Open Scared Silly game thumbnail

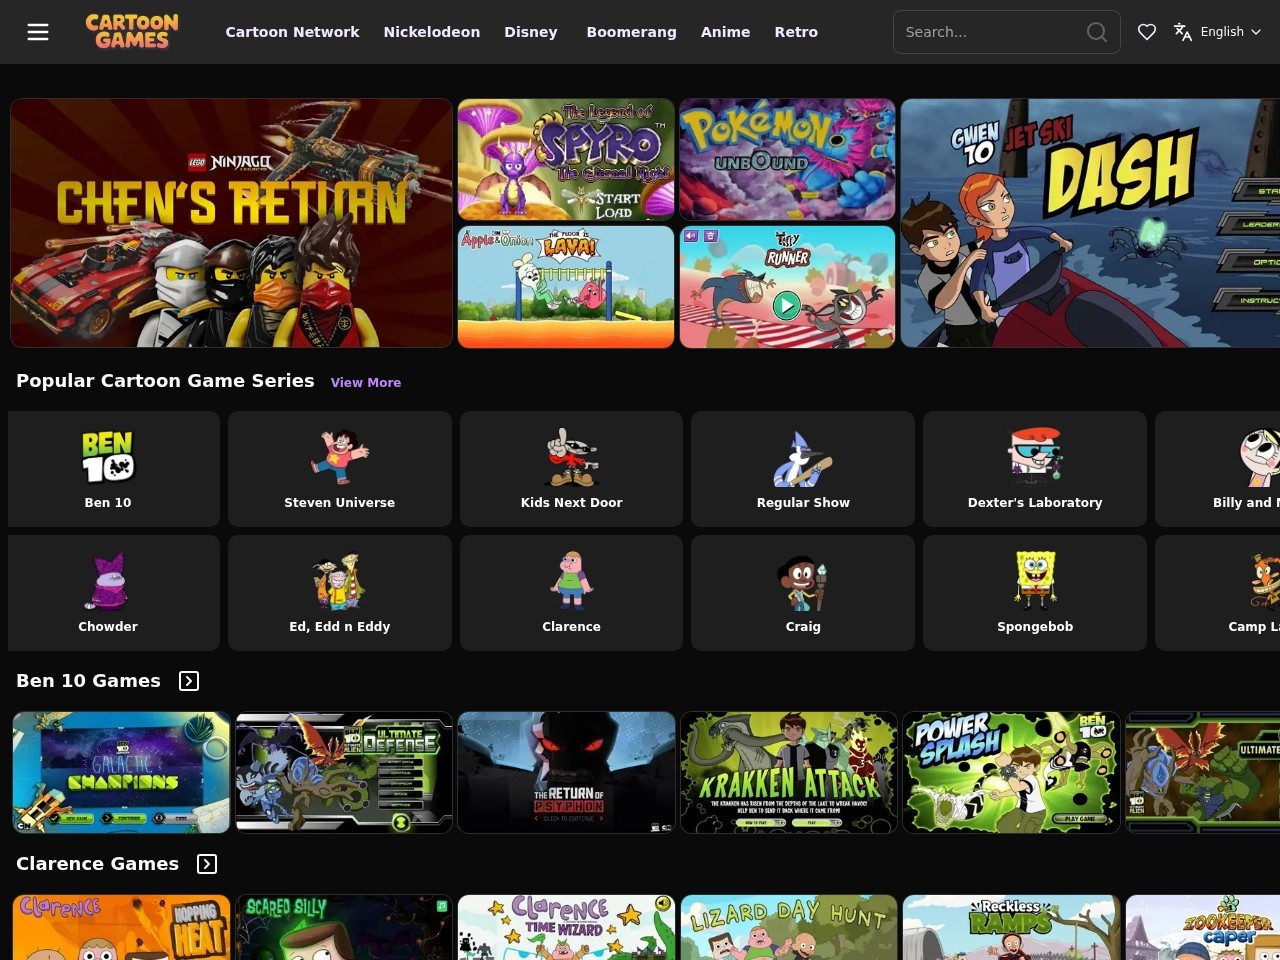344,927
